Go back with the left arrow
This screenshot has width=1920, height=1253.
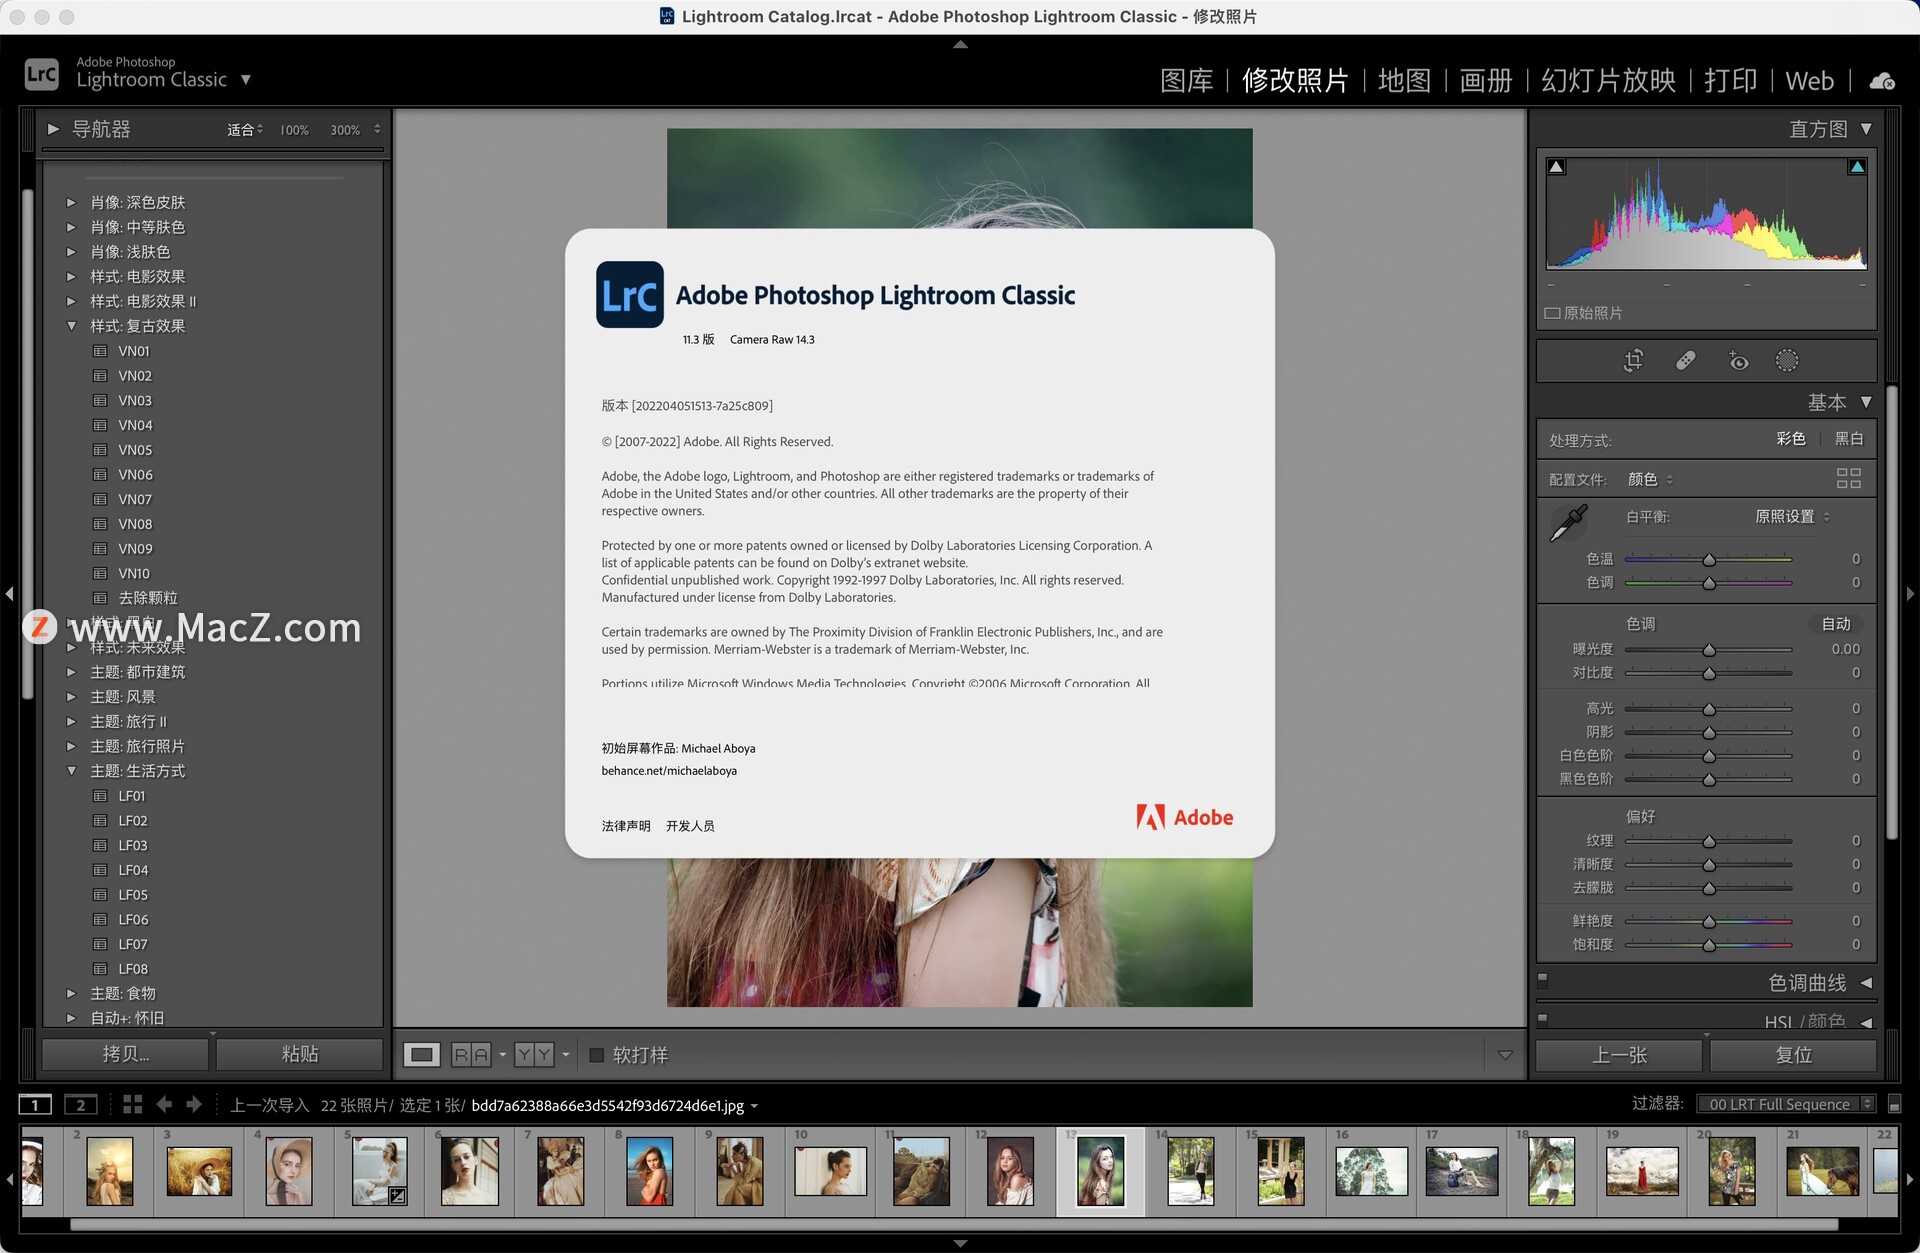(165, 1105)
